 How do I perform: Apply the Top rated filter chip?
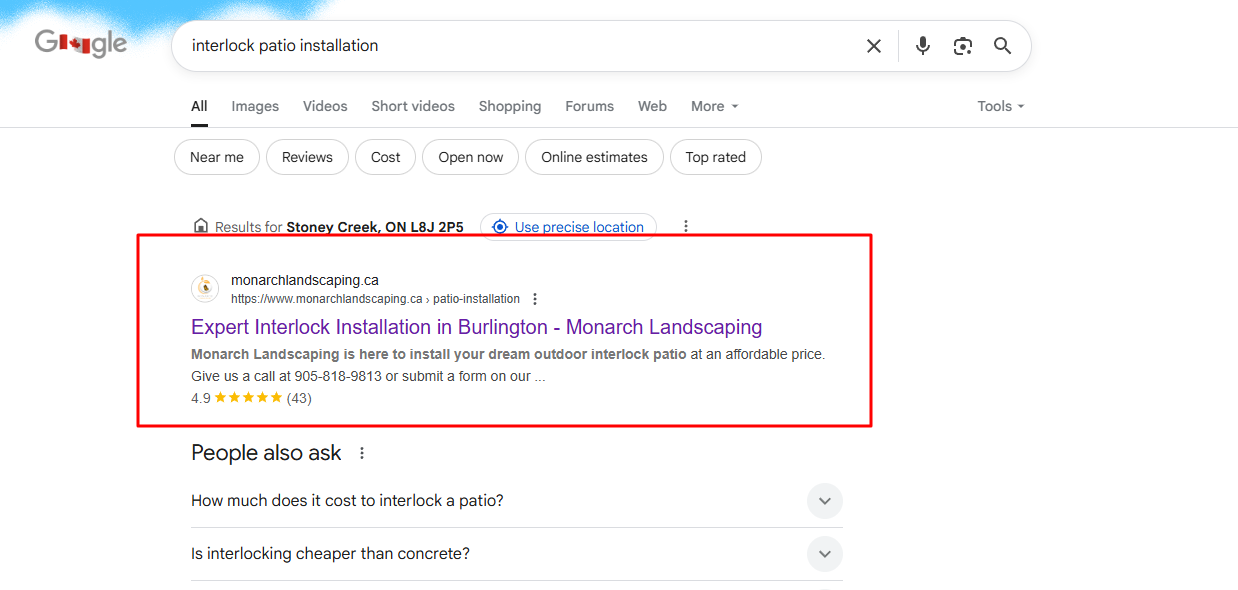(x=716, y=157)
